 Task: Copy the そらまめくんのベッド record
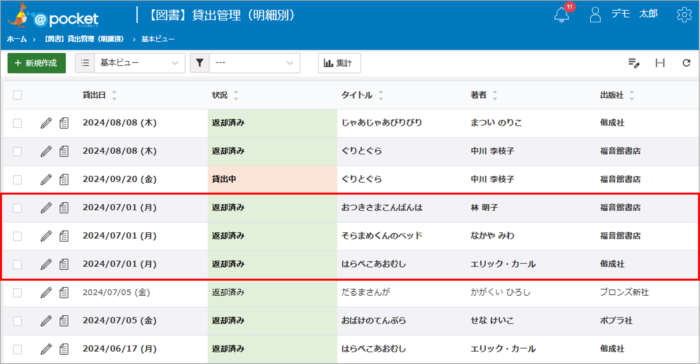pyautogui.click(x=64, y=236)
